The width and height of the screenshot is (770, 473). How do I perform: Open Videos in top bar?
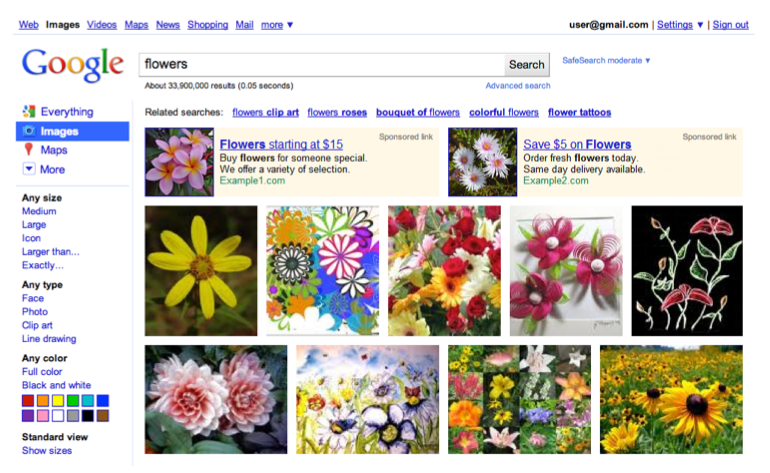(102, 25)
